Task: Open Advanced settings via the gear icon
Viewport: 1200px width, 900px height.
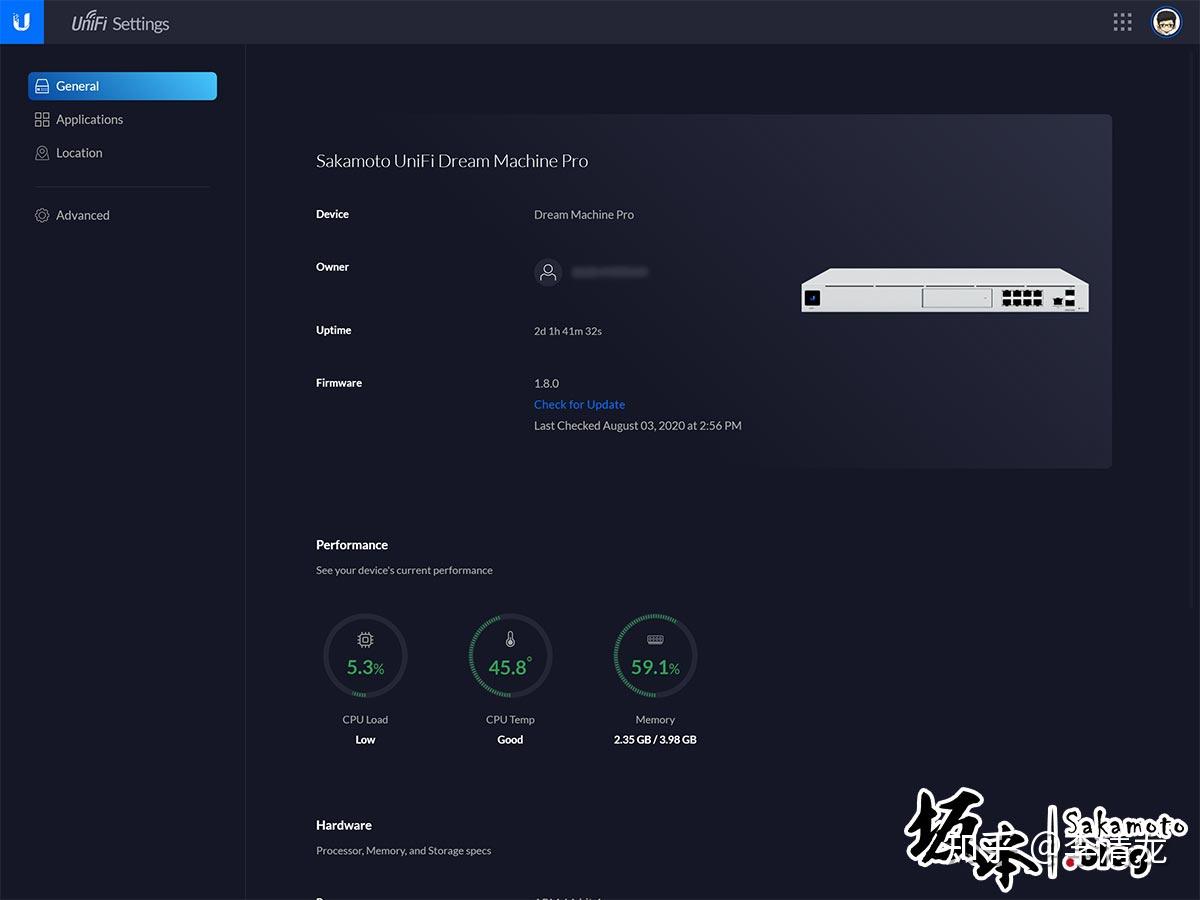Action: coord(42,215)
